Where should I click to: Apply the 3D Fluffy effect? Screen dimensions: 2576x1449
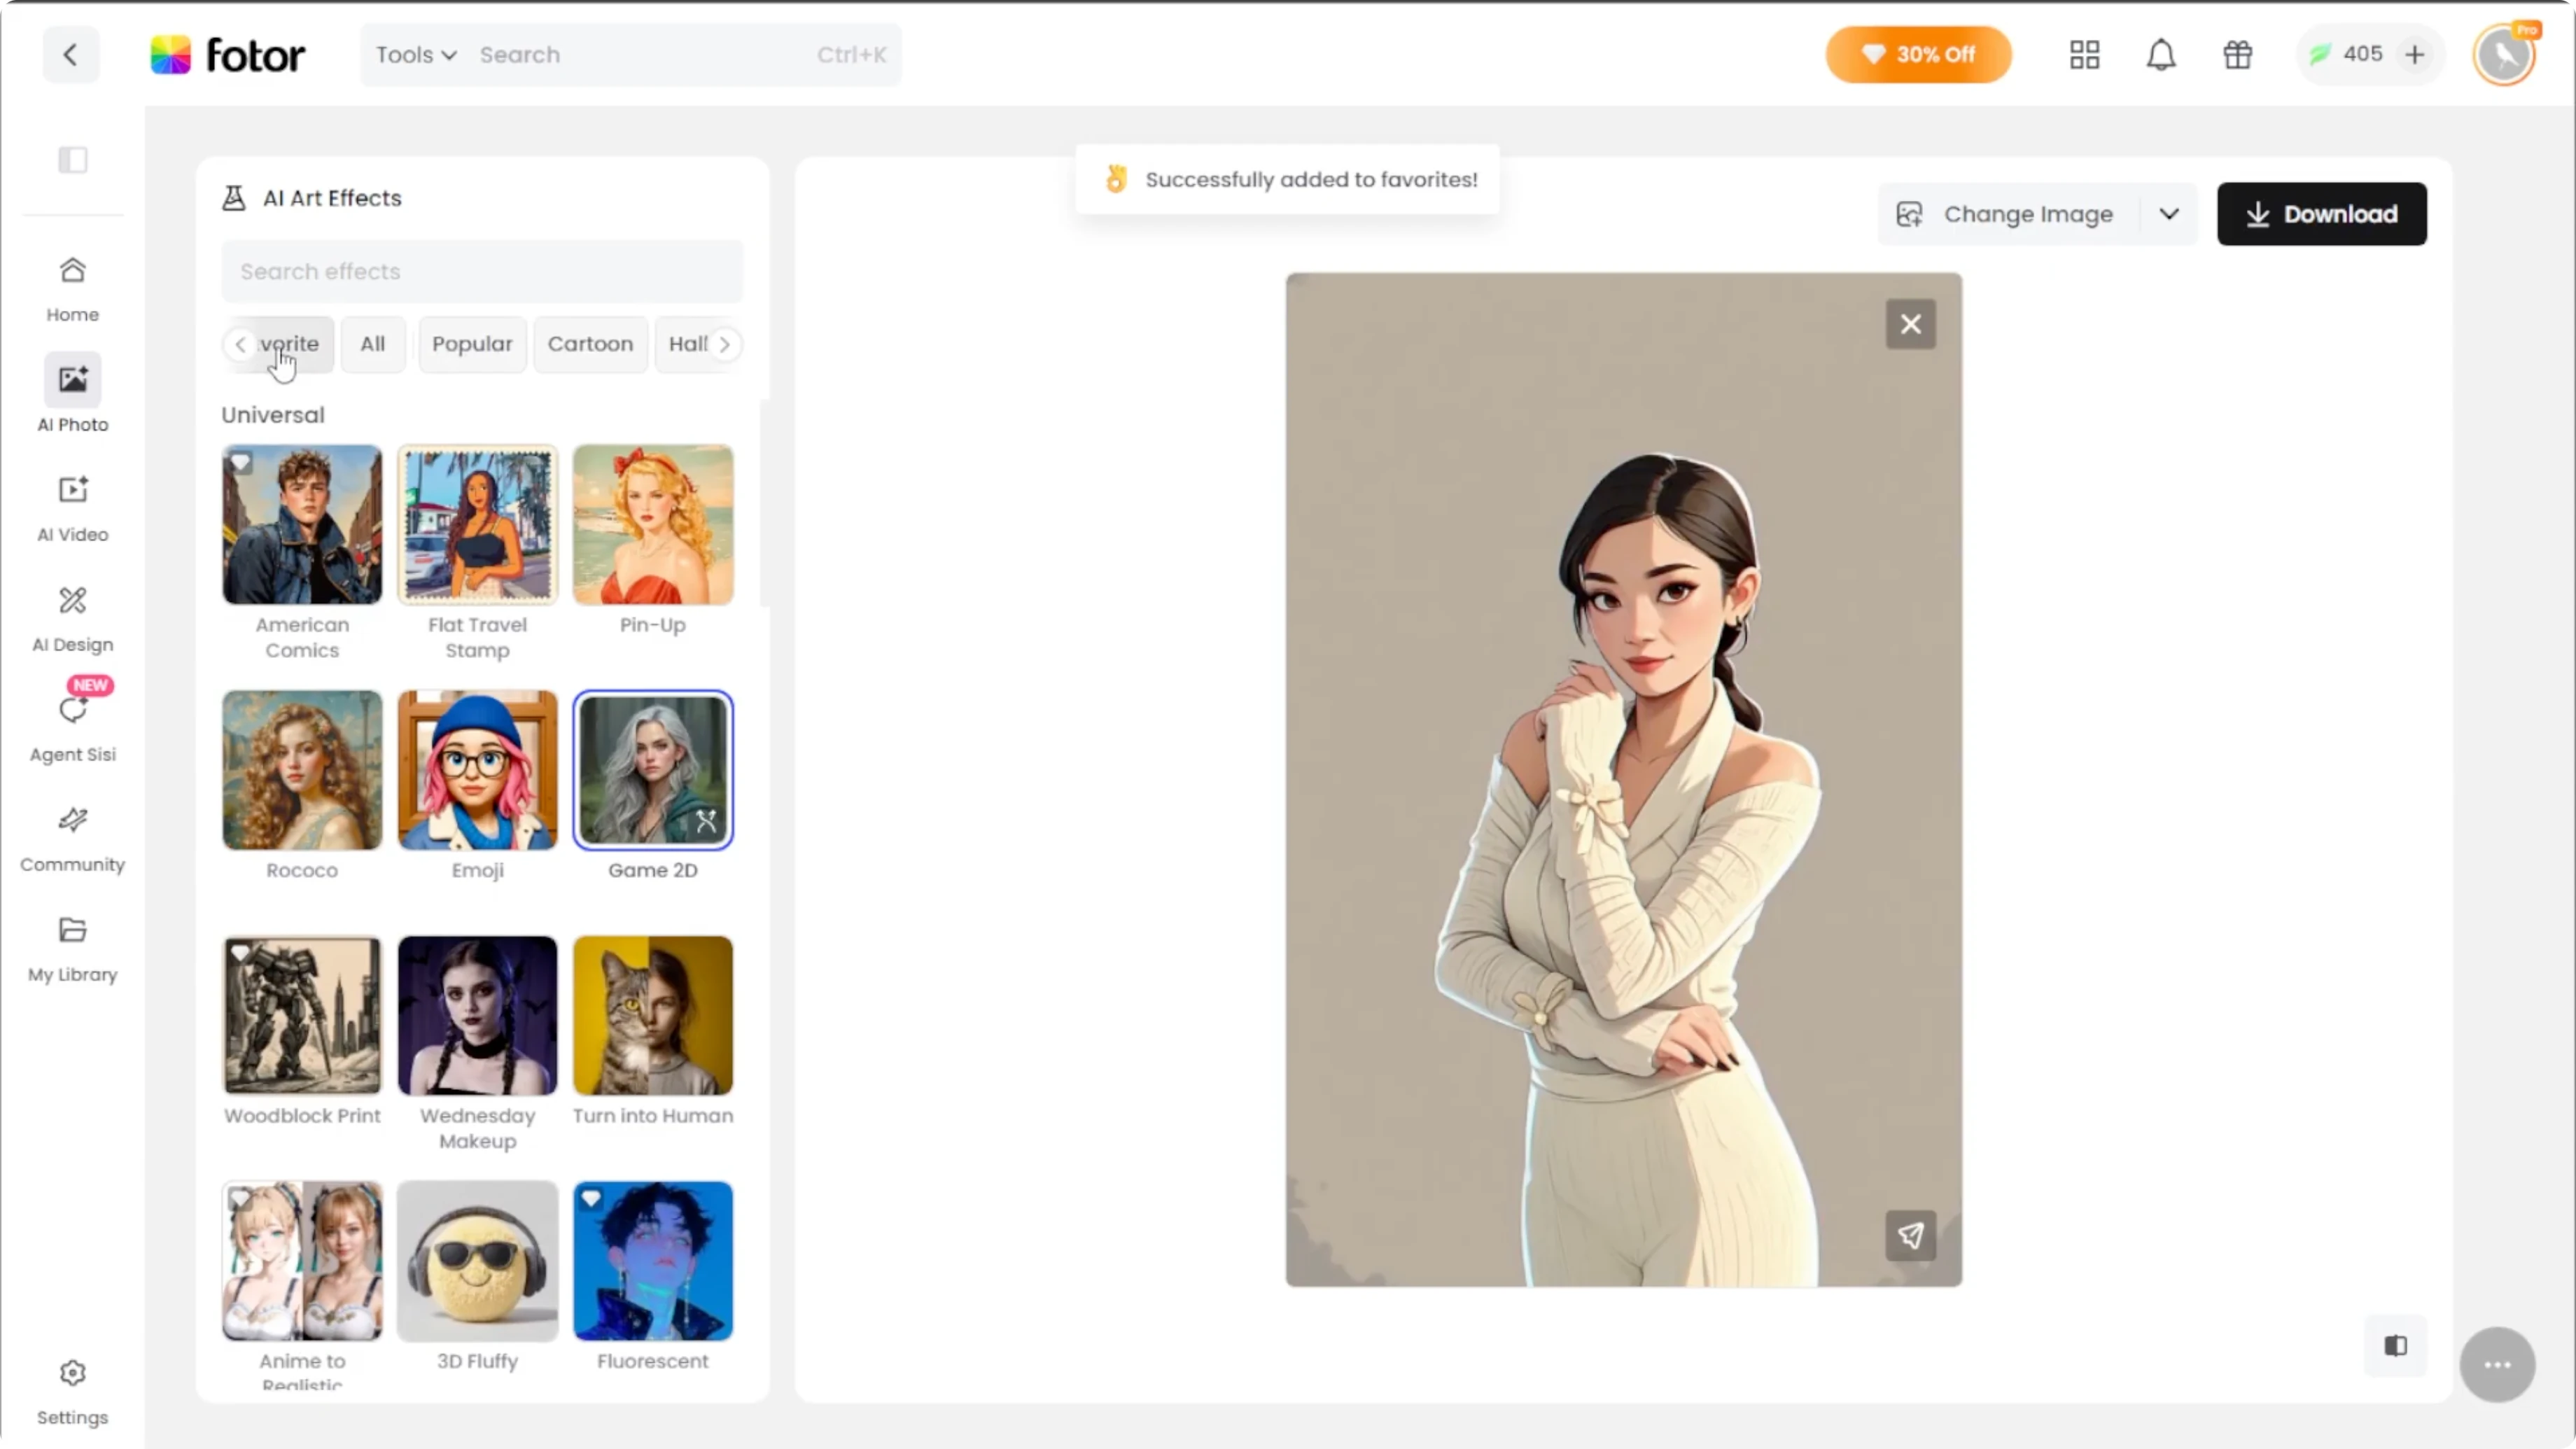coord(477,1261)
